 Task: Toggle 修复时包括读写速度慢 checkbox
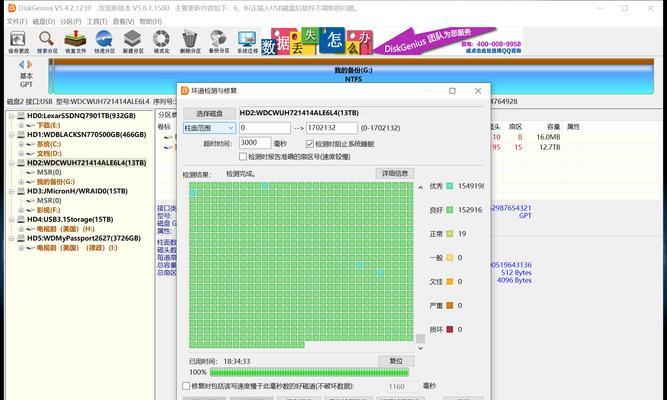186,386
